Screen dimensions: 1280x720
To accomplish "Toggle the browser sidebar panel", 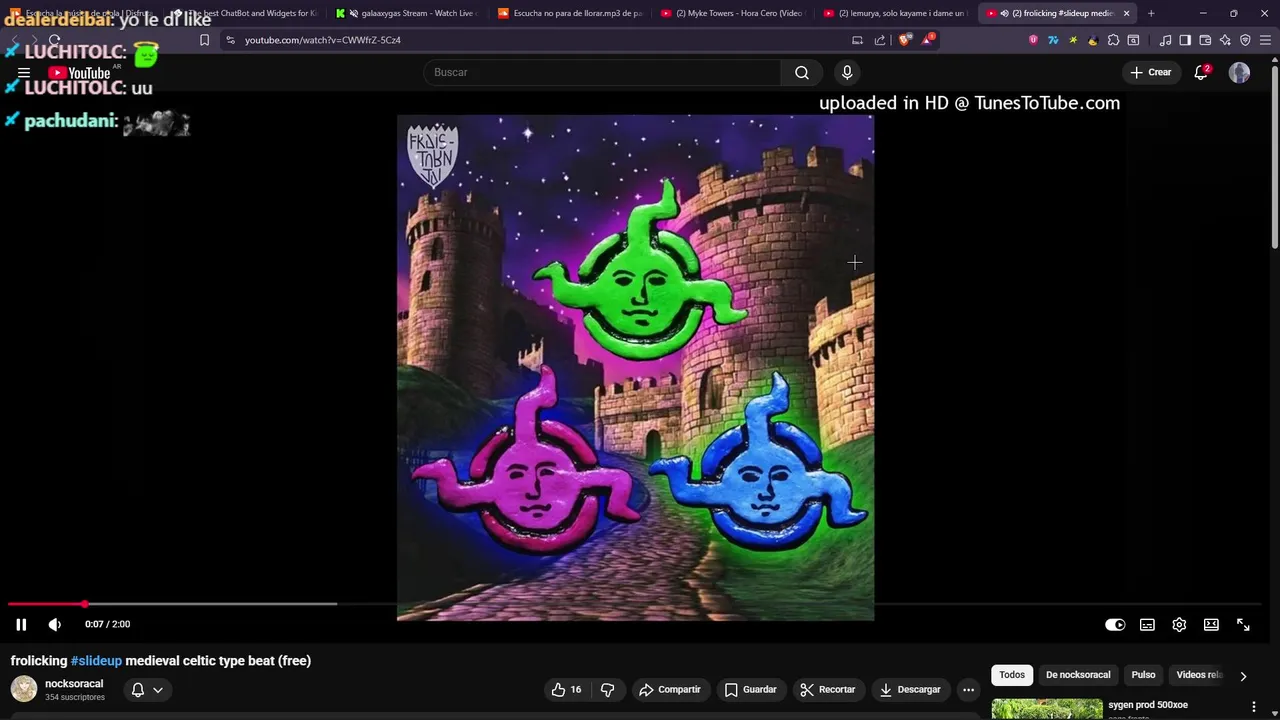I will pos(1185,40).
